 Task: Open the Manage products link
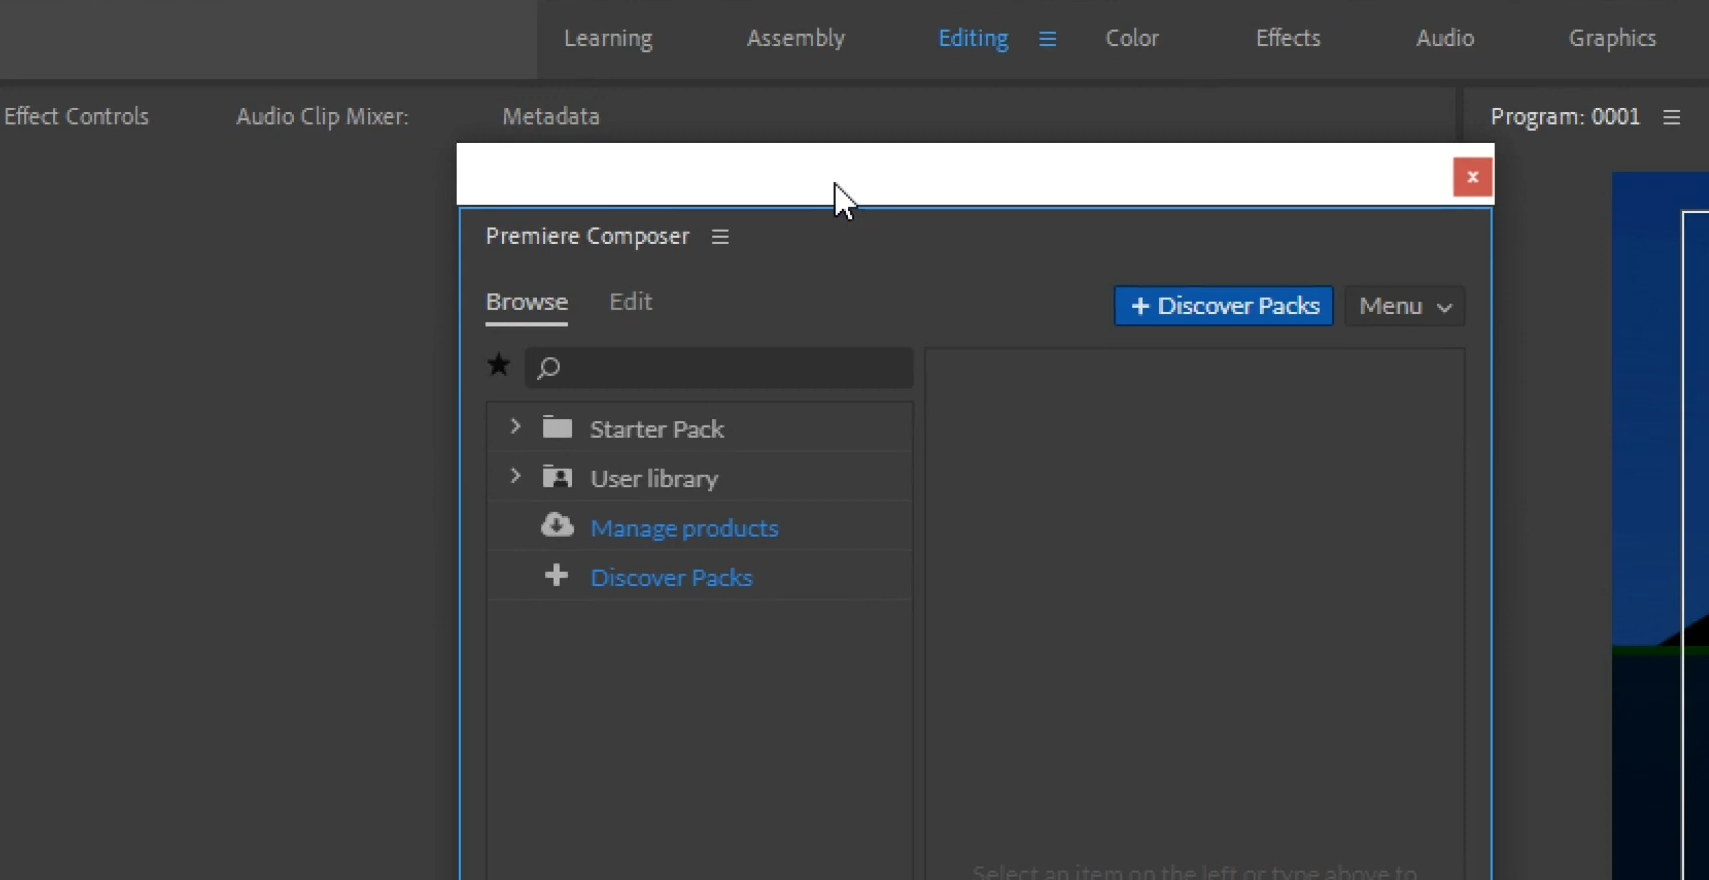coord(684,528)
